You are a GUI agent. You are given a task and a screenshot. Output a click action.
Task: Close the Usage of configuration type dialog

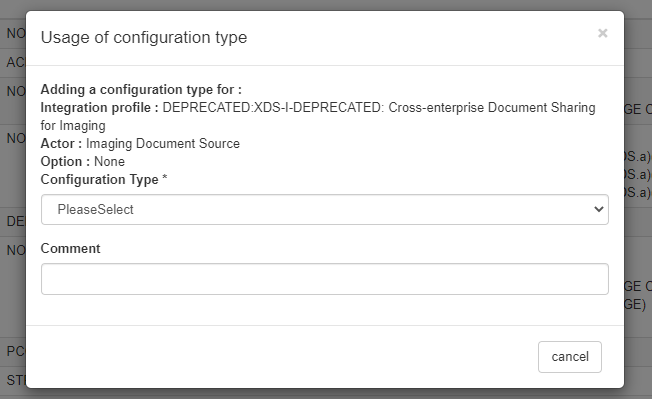603,33
